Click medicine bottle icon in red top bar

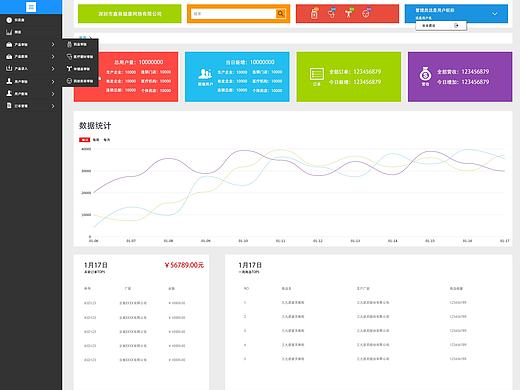pyautogui.click(x=315, y=13)
